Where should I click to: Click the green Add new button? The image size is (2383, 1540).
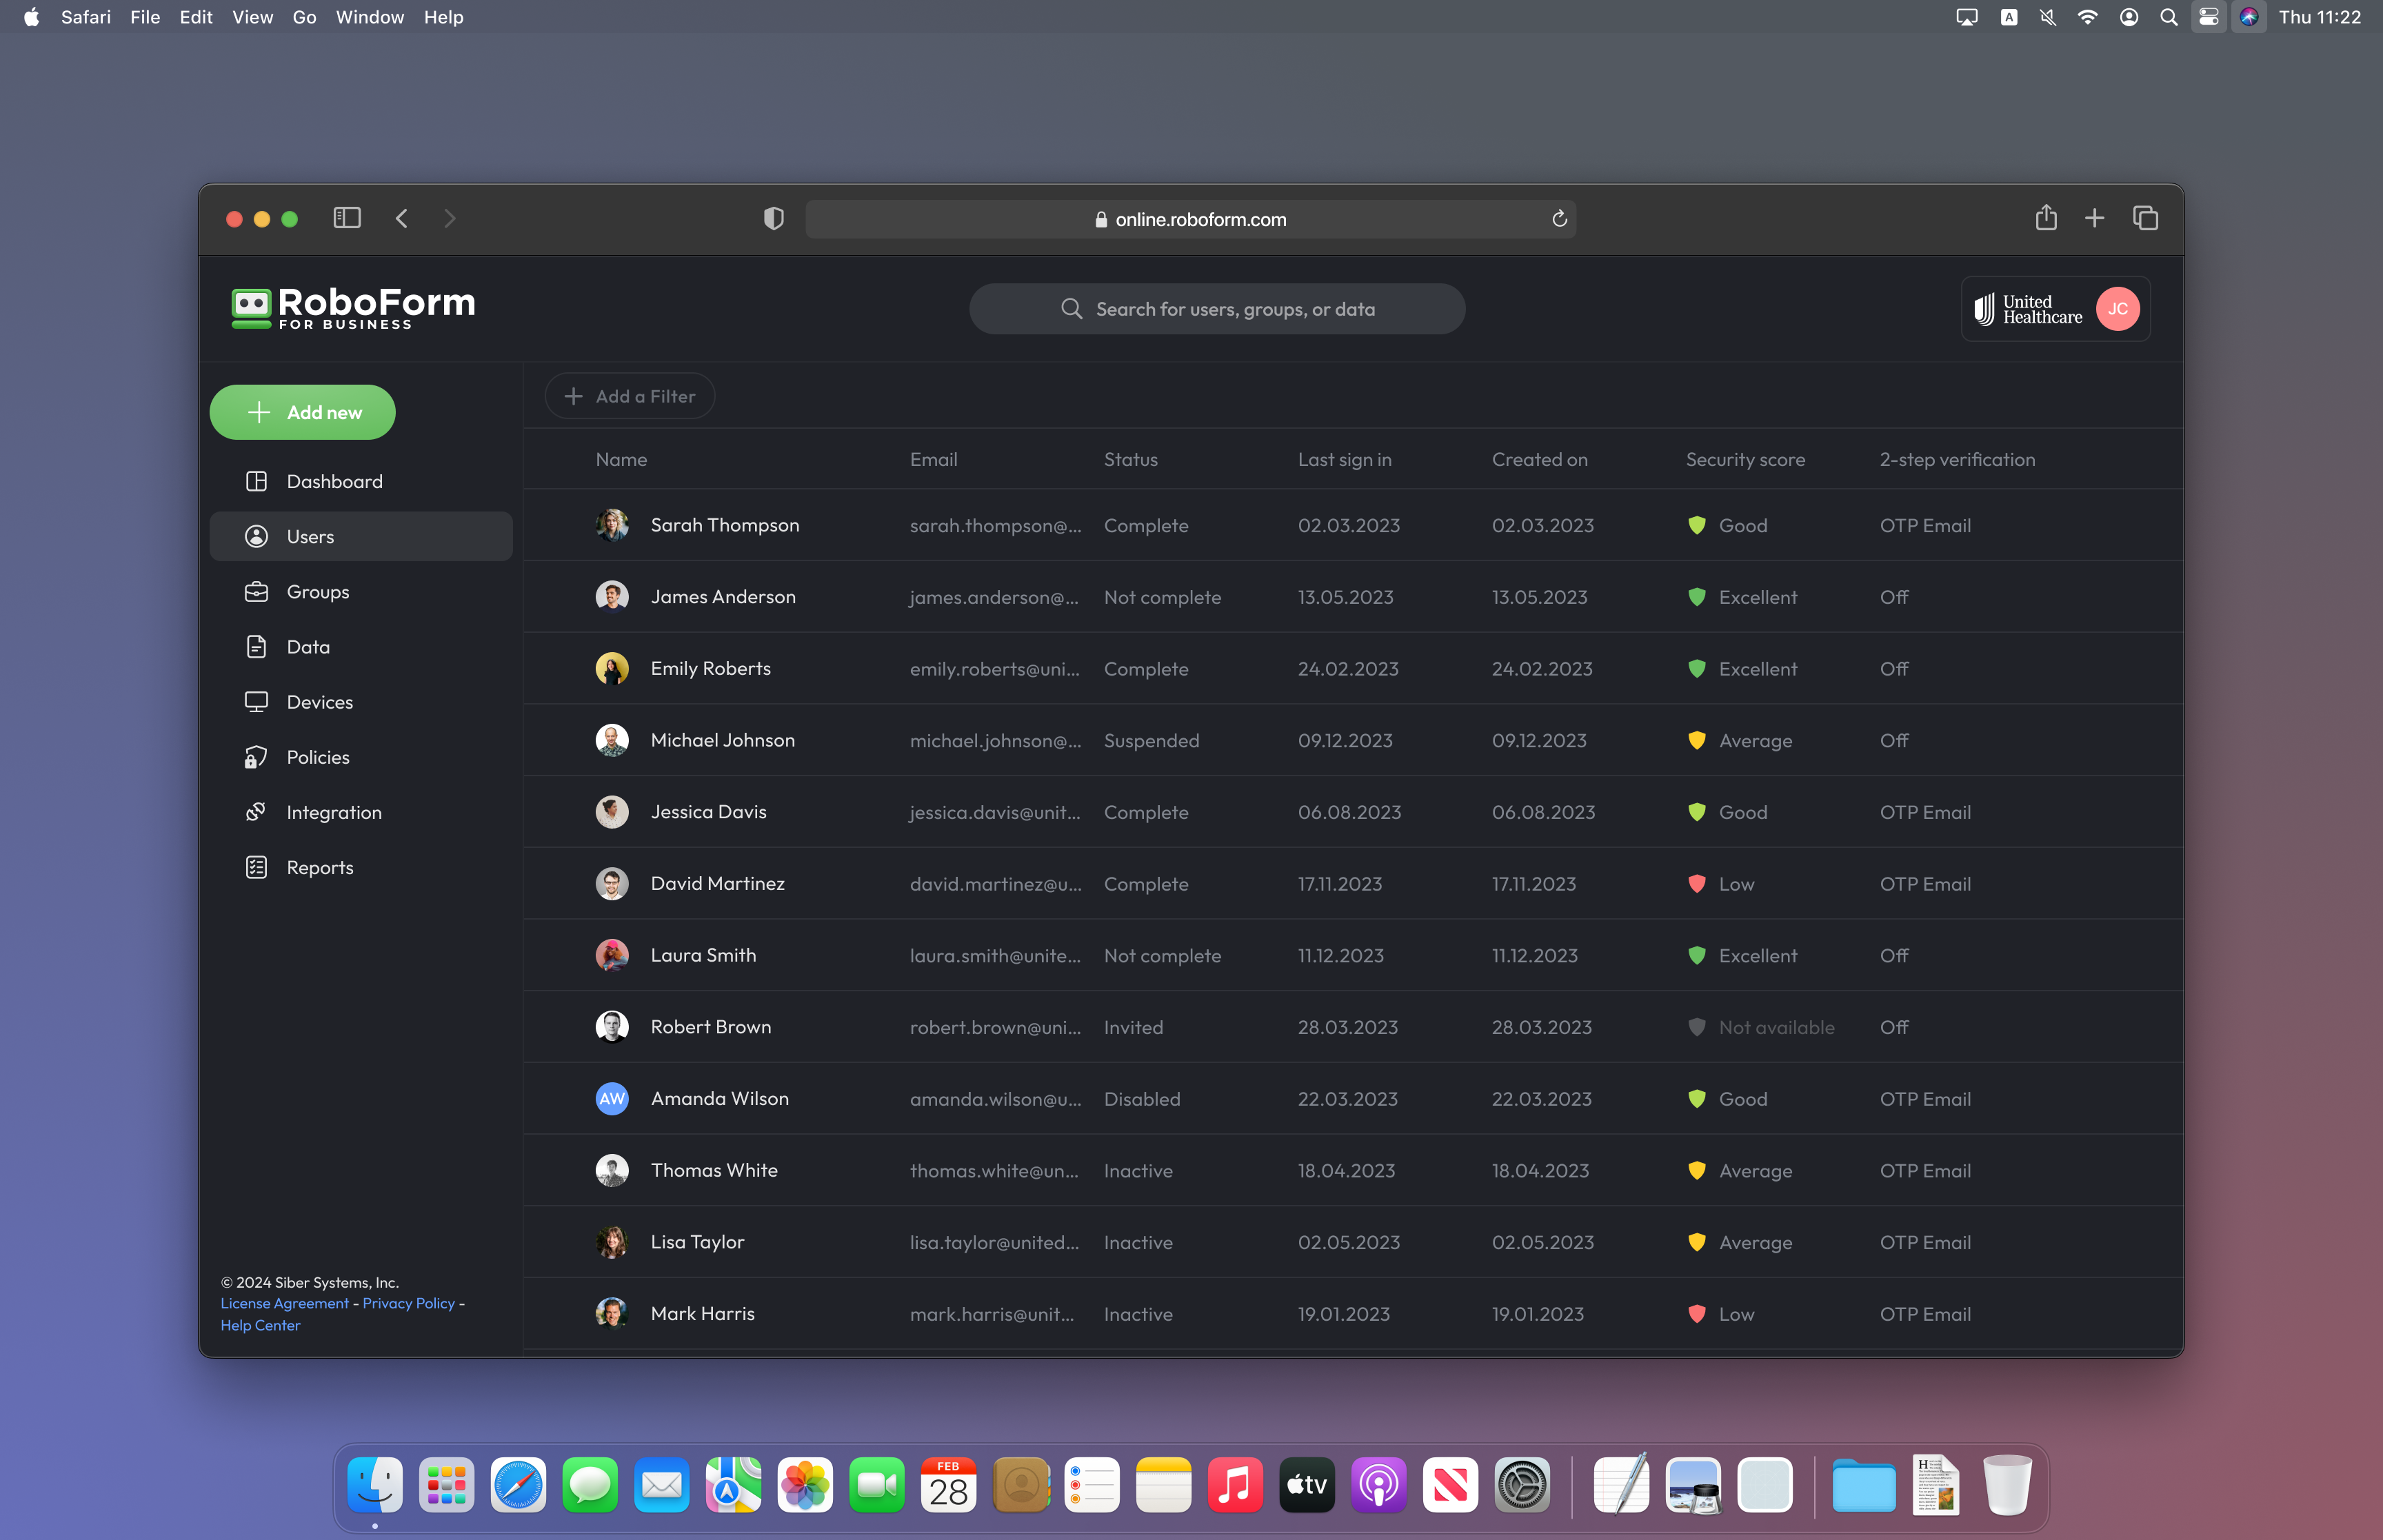[302, 411]
